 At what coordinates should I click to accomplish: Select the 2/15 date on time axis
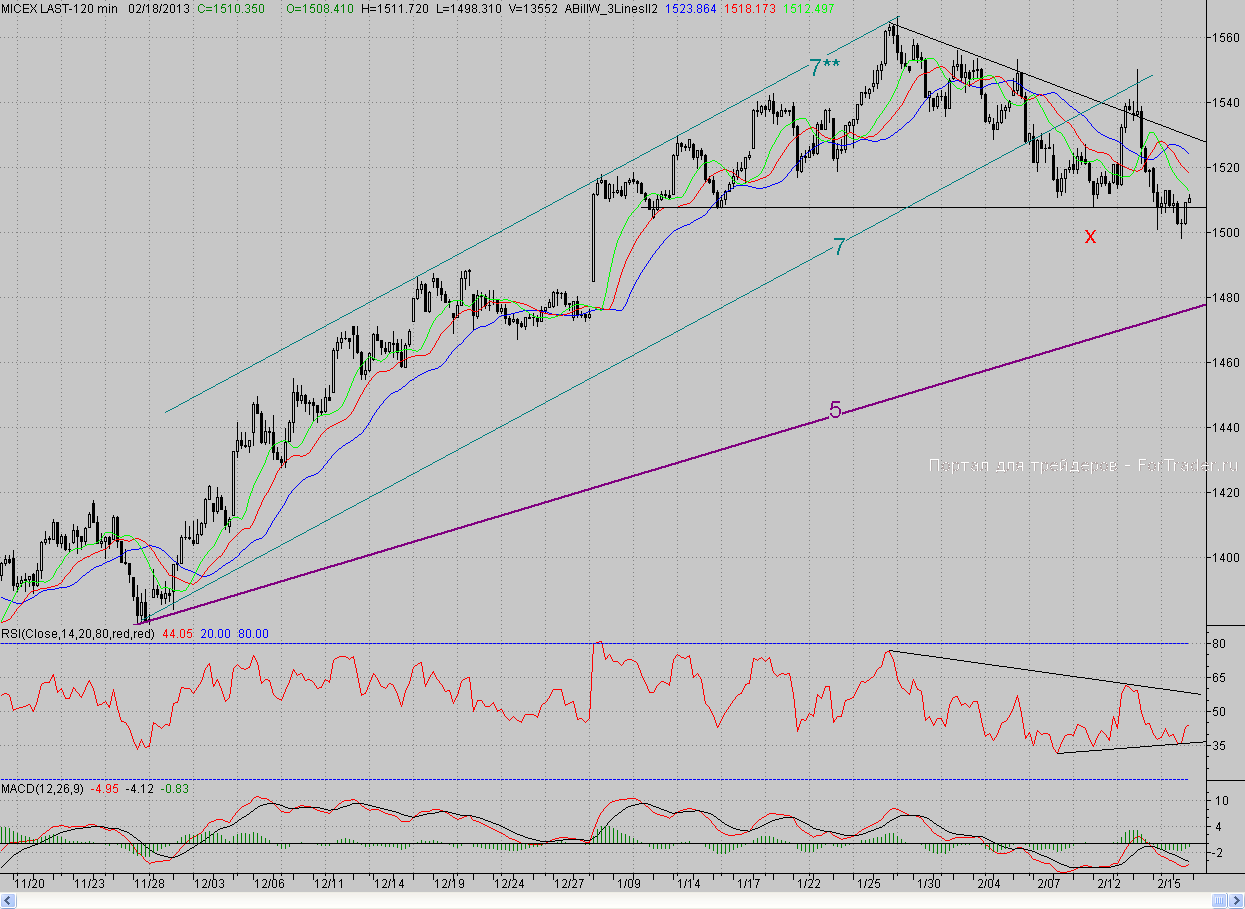click(x=1170, y=884)
